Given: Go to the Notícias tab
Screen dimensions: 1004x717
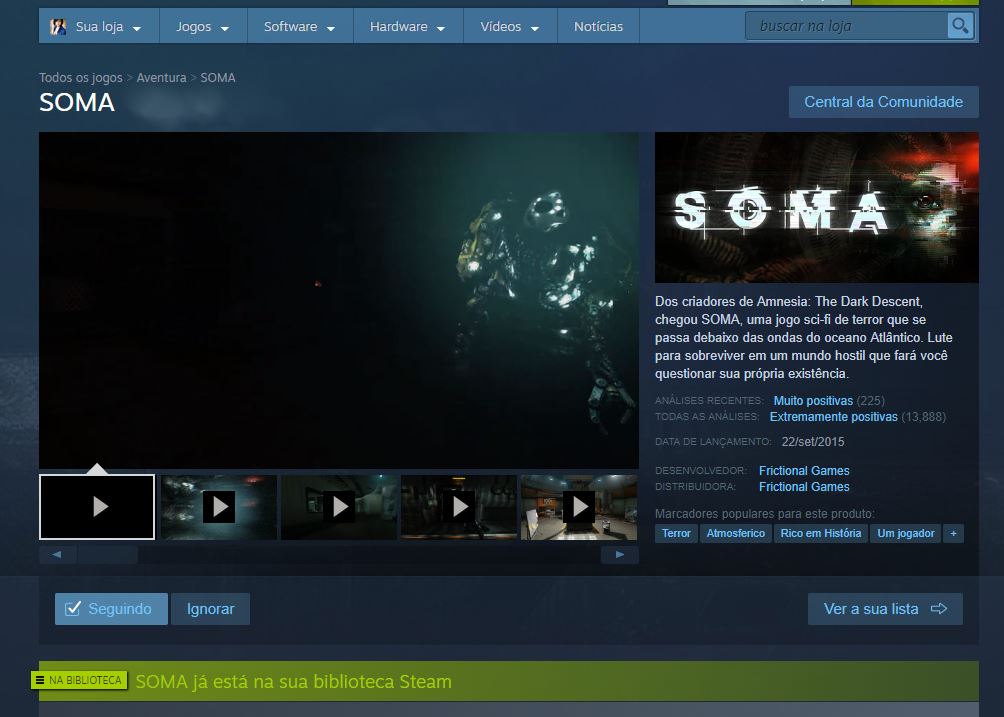Looking at the screenshot, I should [598, 26].
